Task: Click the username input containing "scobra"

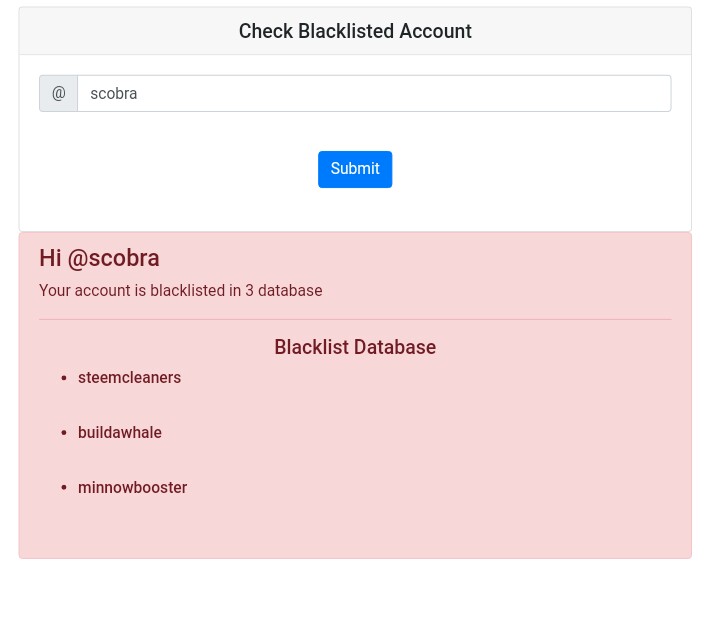Action: click(x=373, y=94)
